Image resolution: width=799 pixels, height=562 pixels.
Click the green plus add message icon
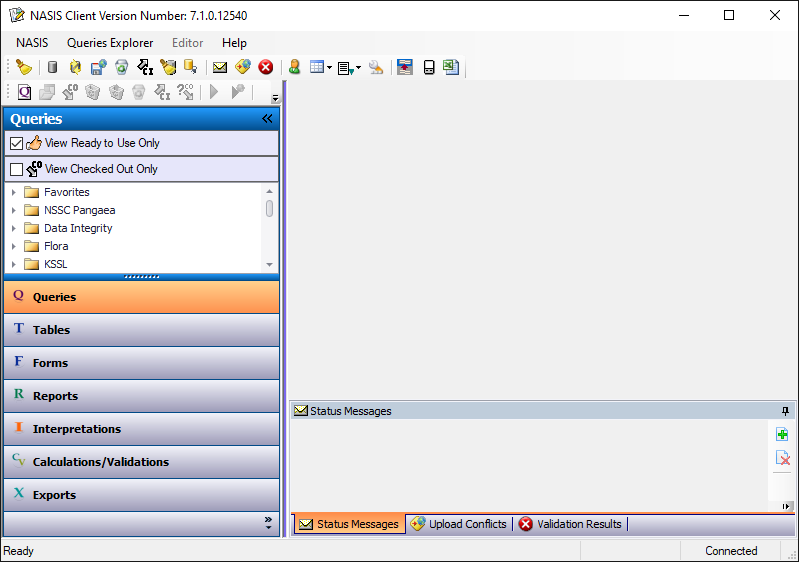click(x=782, y=435)
